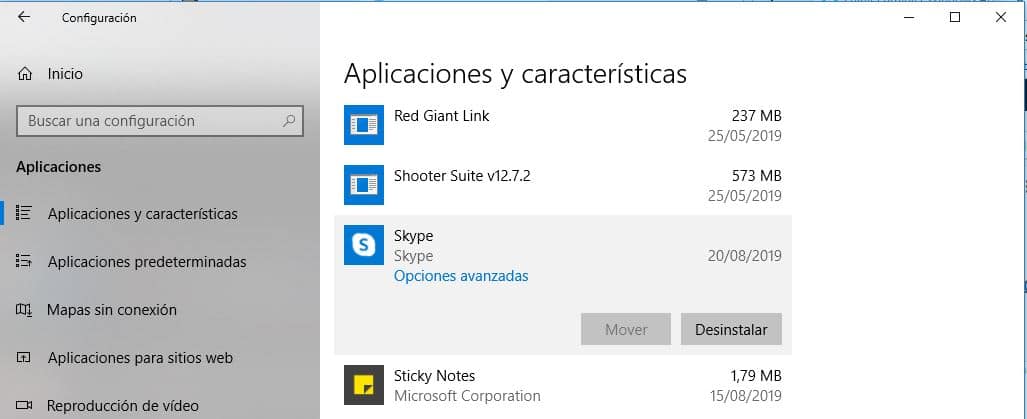
Task: Select the Sticky Notes entry name
Action: click(x=434, y=376)
